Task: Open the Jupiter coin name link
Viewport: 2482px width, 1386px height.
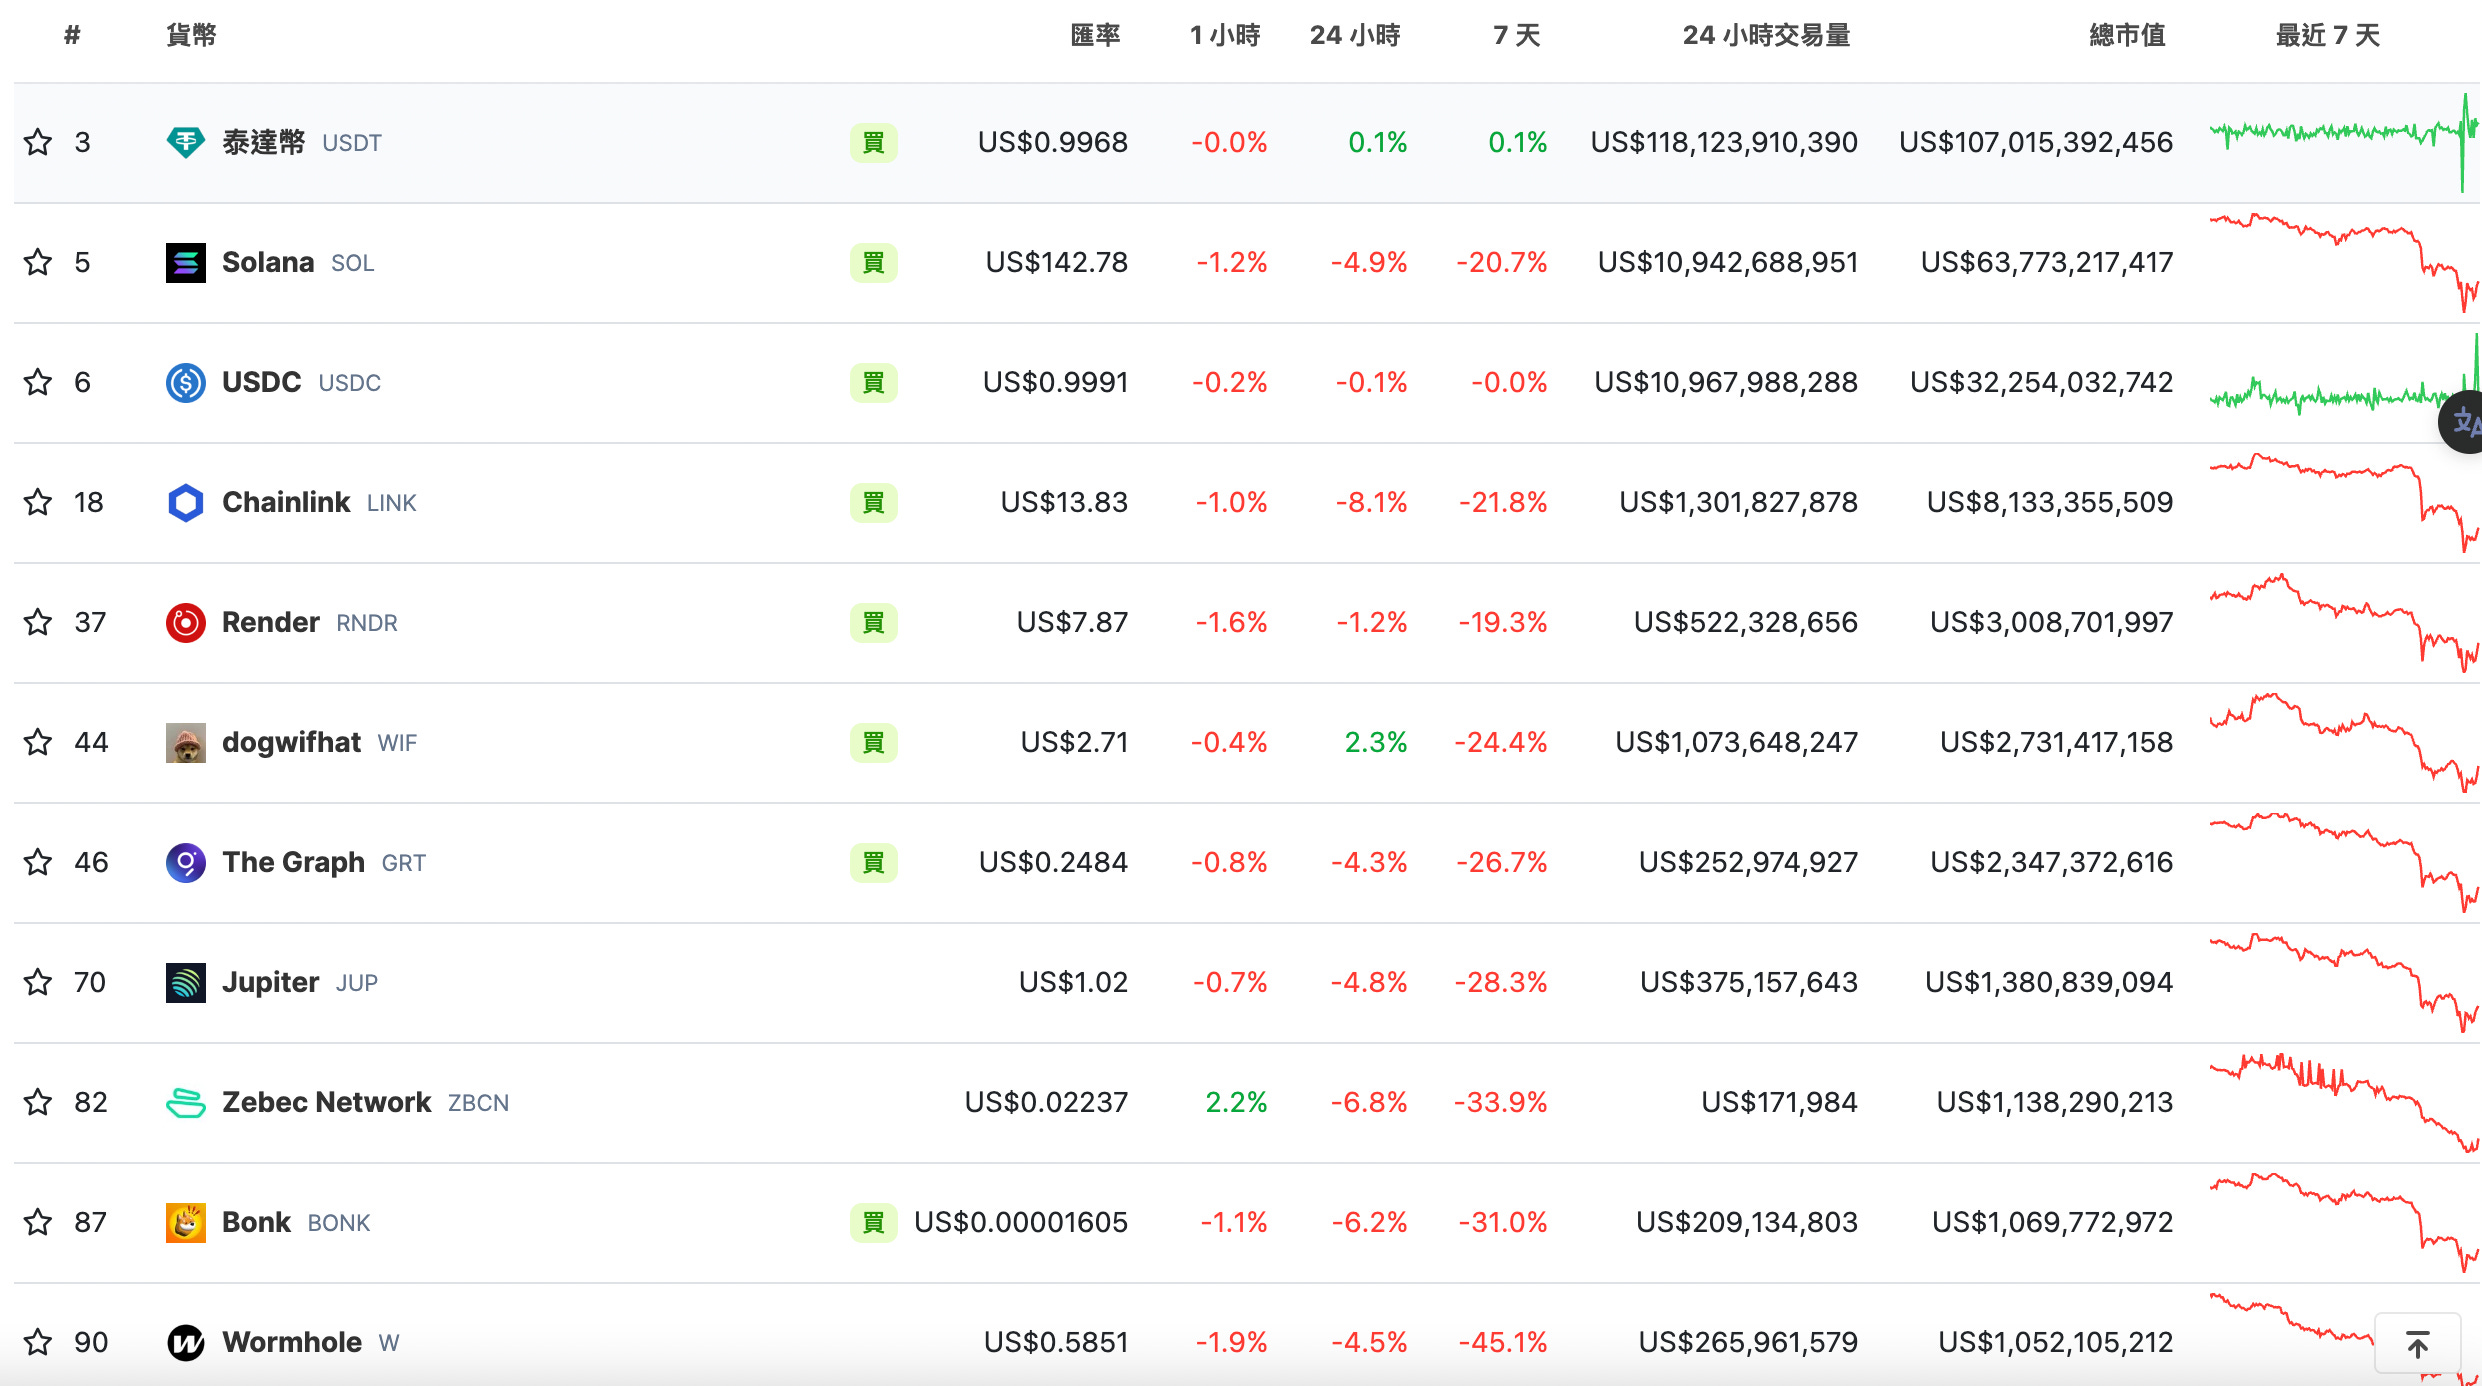Action: point(270,983)
